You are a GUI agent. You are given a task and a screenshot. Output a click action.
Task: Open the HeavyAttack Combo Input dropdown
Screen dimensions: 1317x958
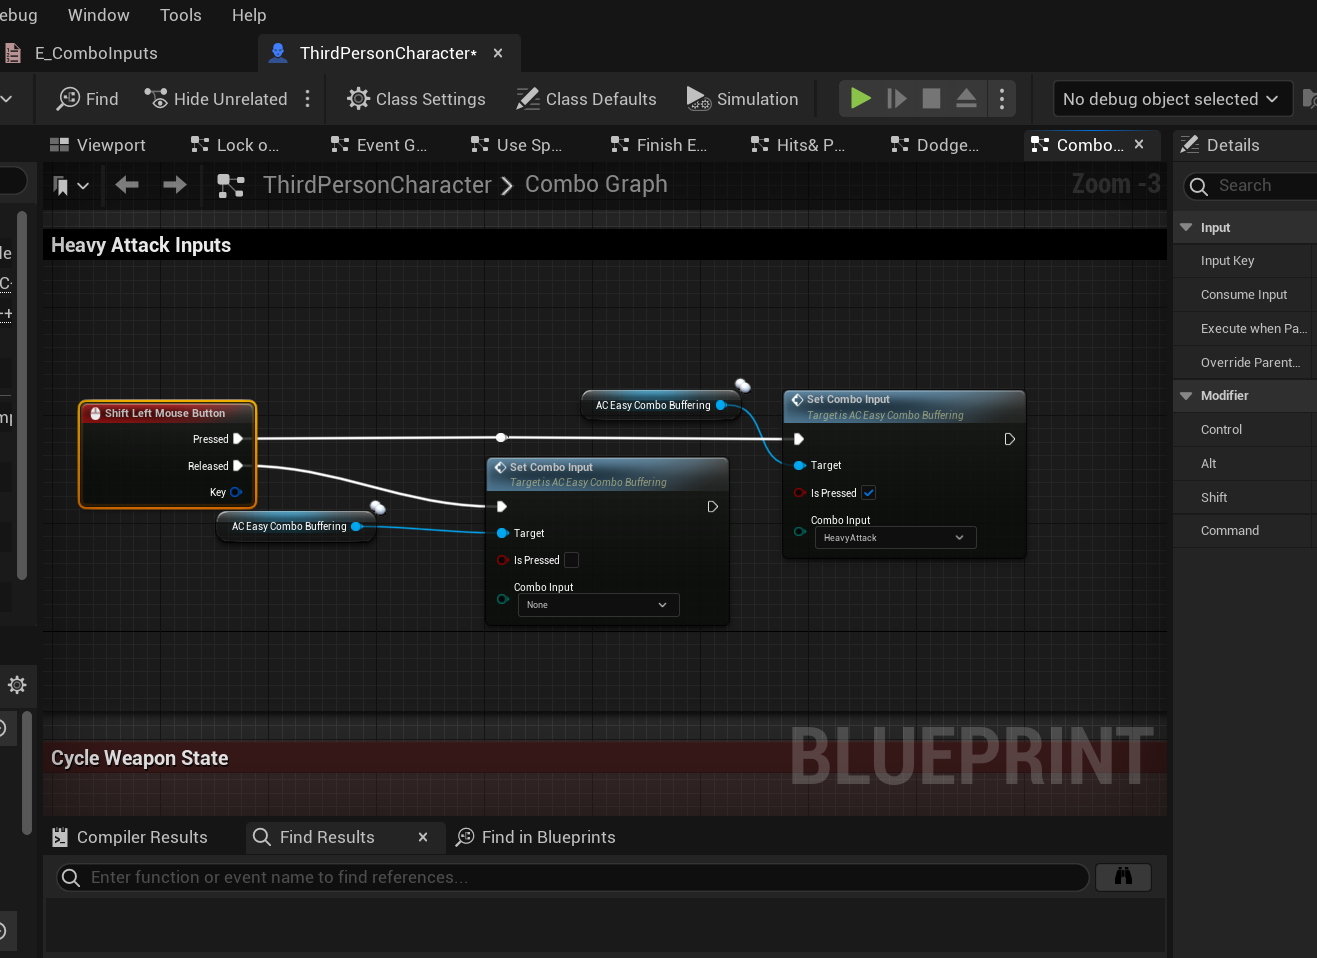[895, 537]
